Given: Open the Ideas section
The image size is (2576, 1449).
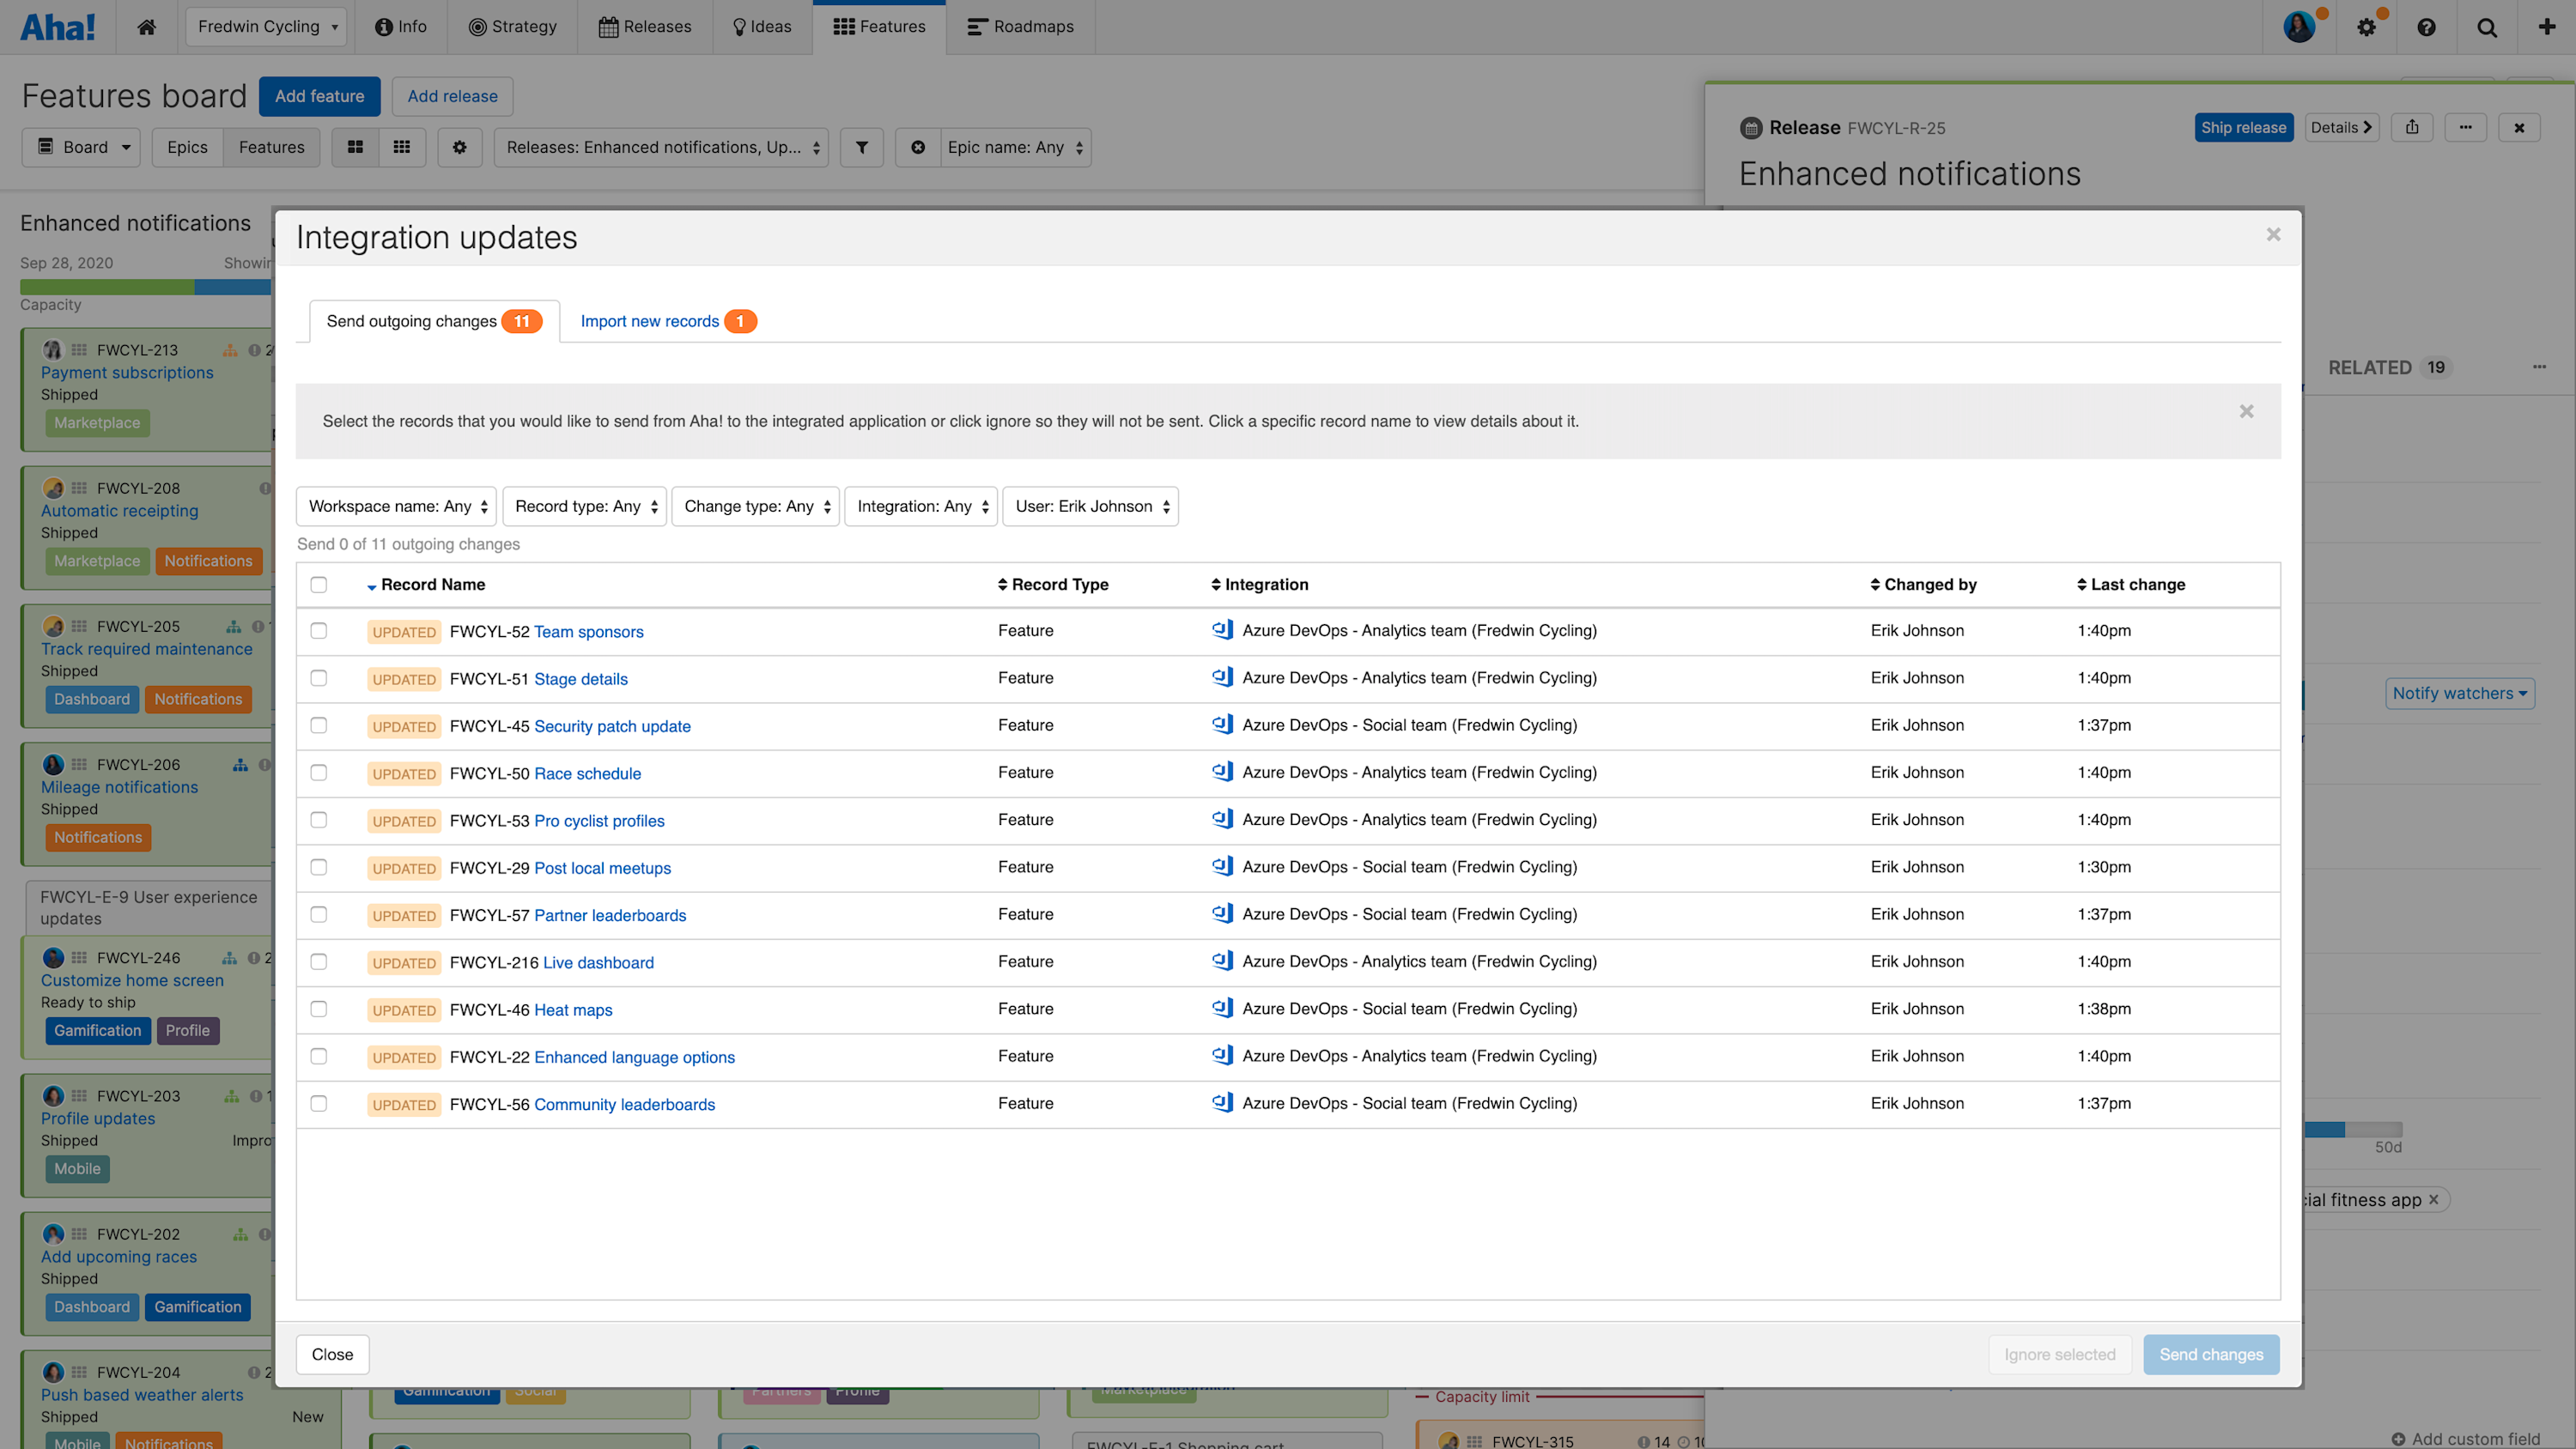Looking at the screenshot, I should pyautogui.click(x=762, y=27).
